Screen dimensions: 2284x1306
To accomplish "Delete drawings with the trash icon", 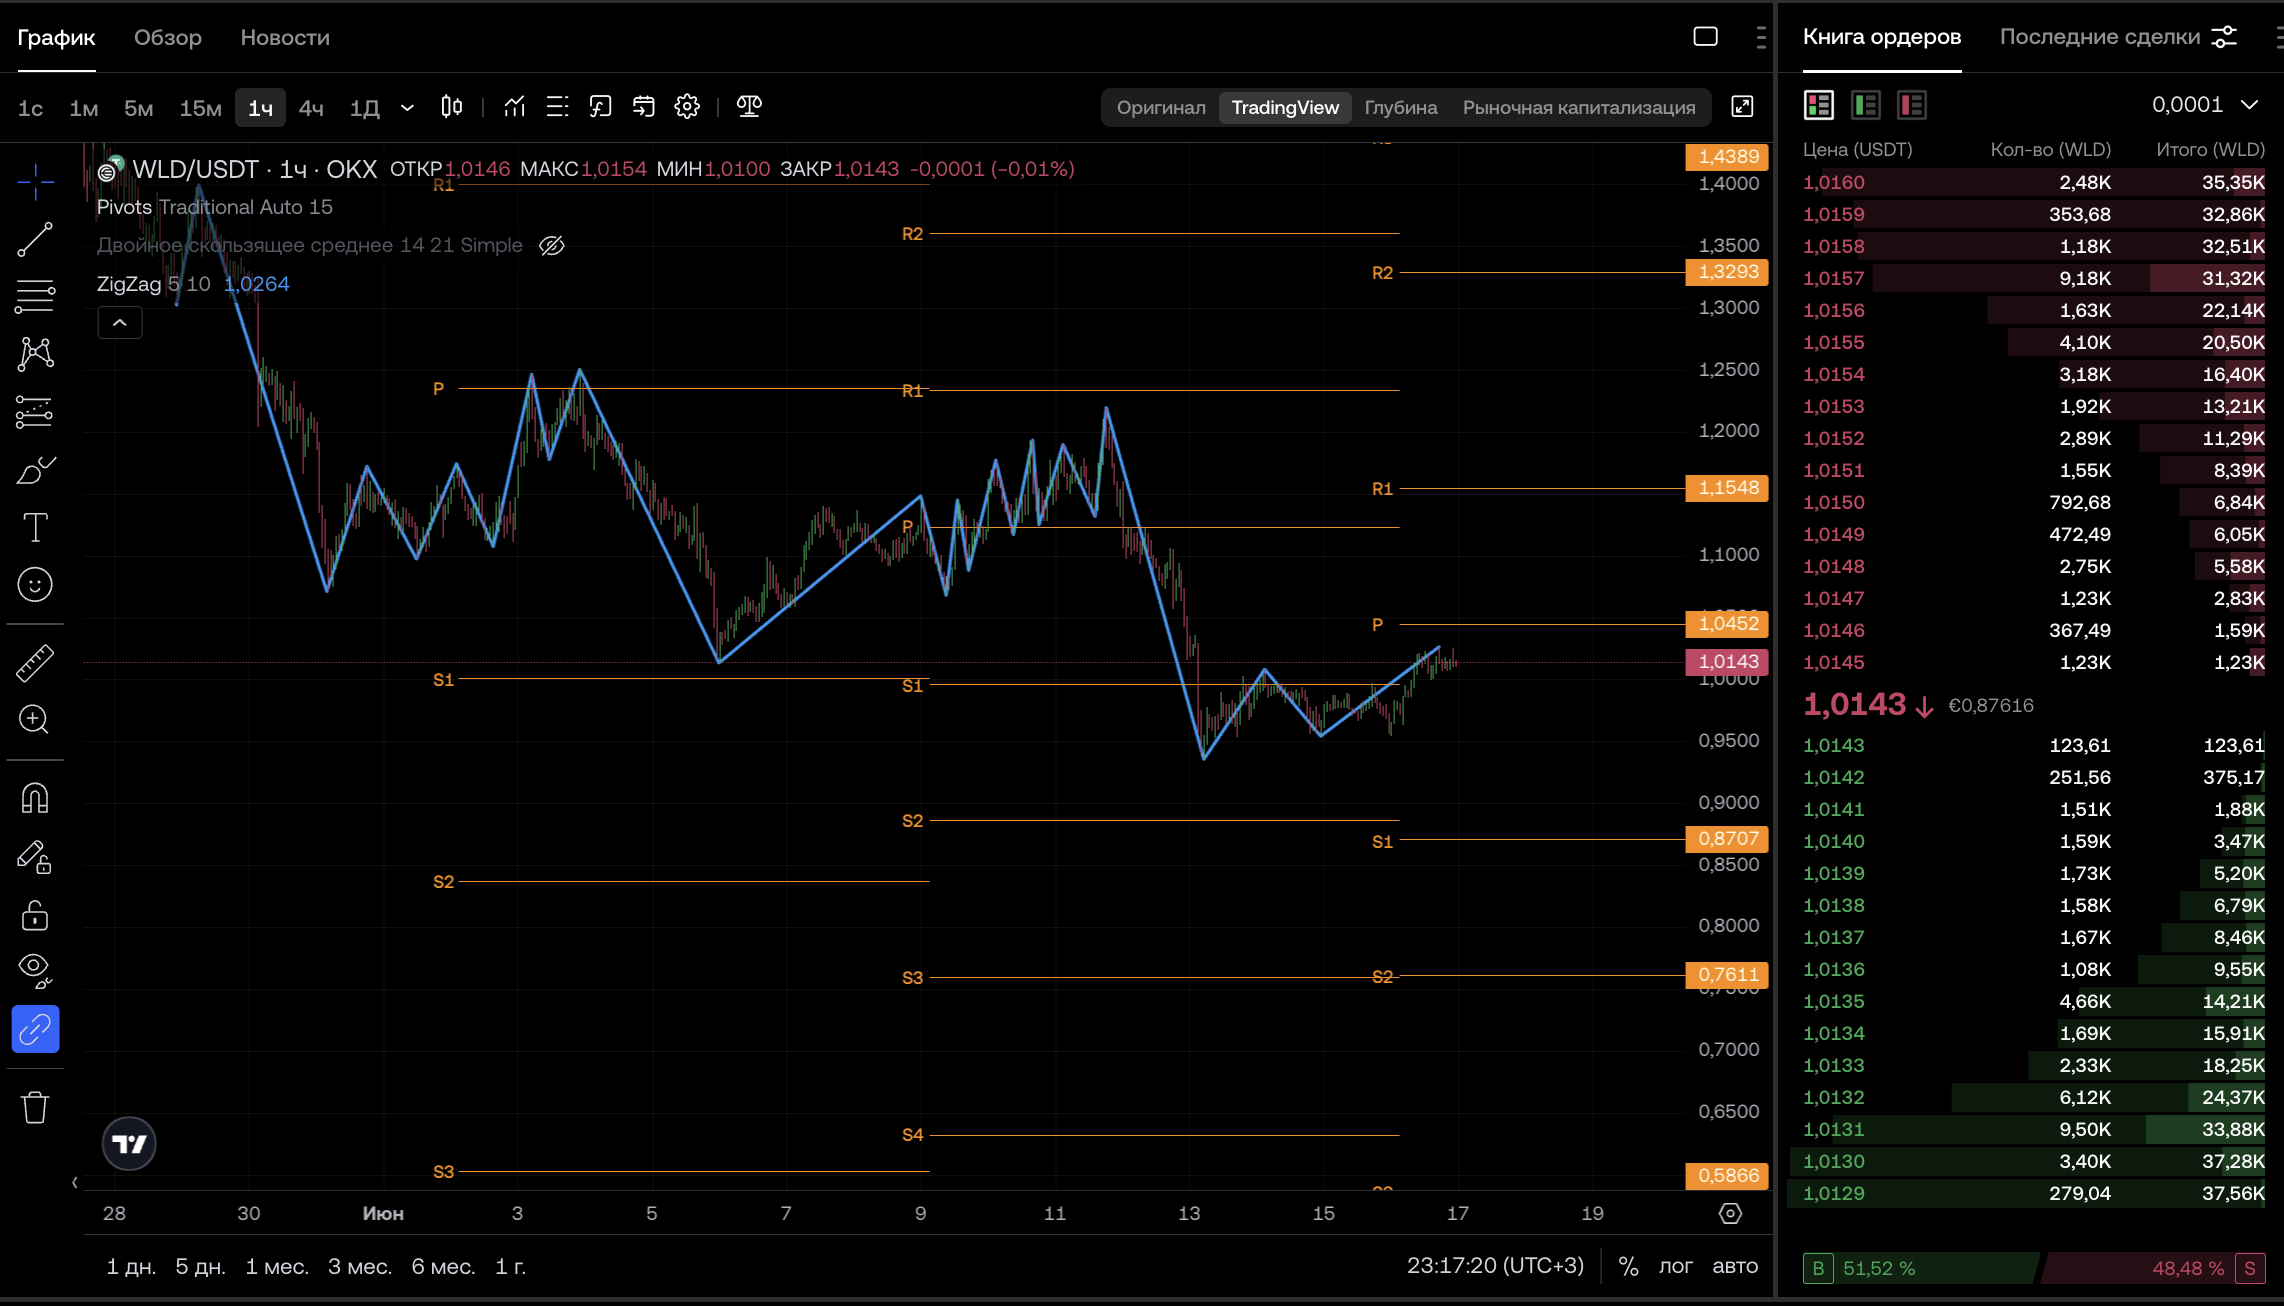I will click(35, 1107).
